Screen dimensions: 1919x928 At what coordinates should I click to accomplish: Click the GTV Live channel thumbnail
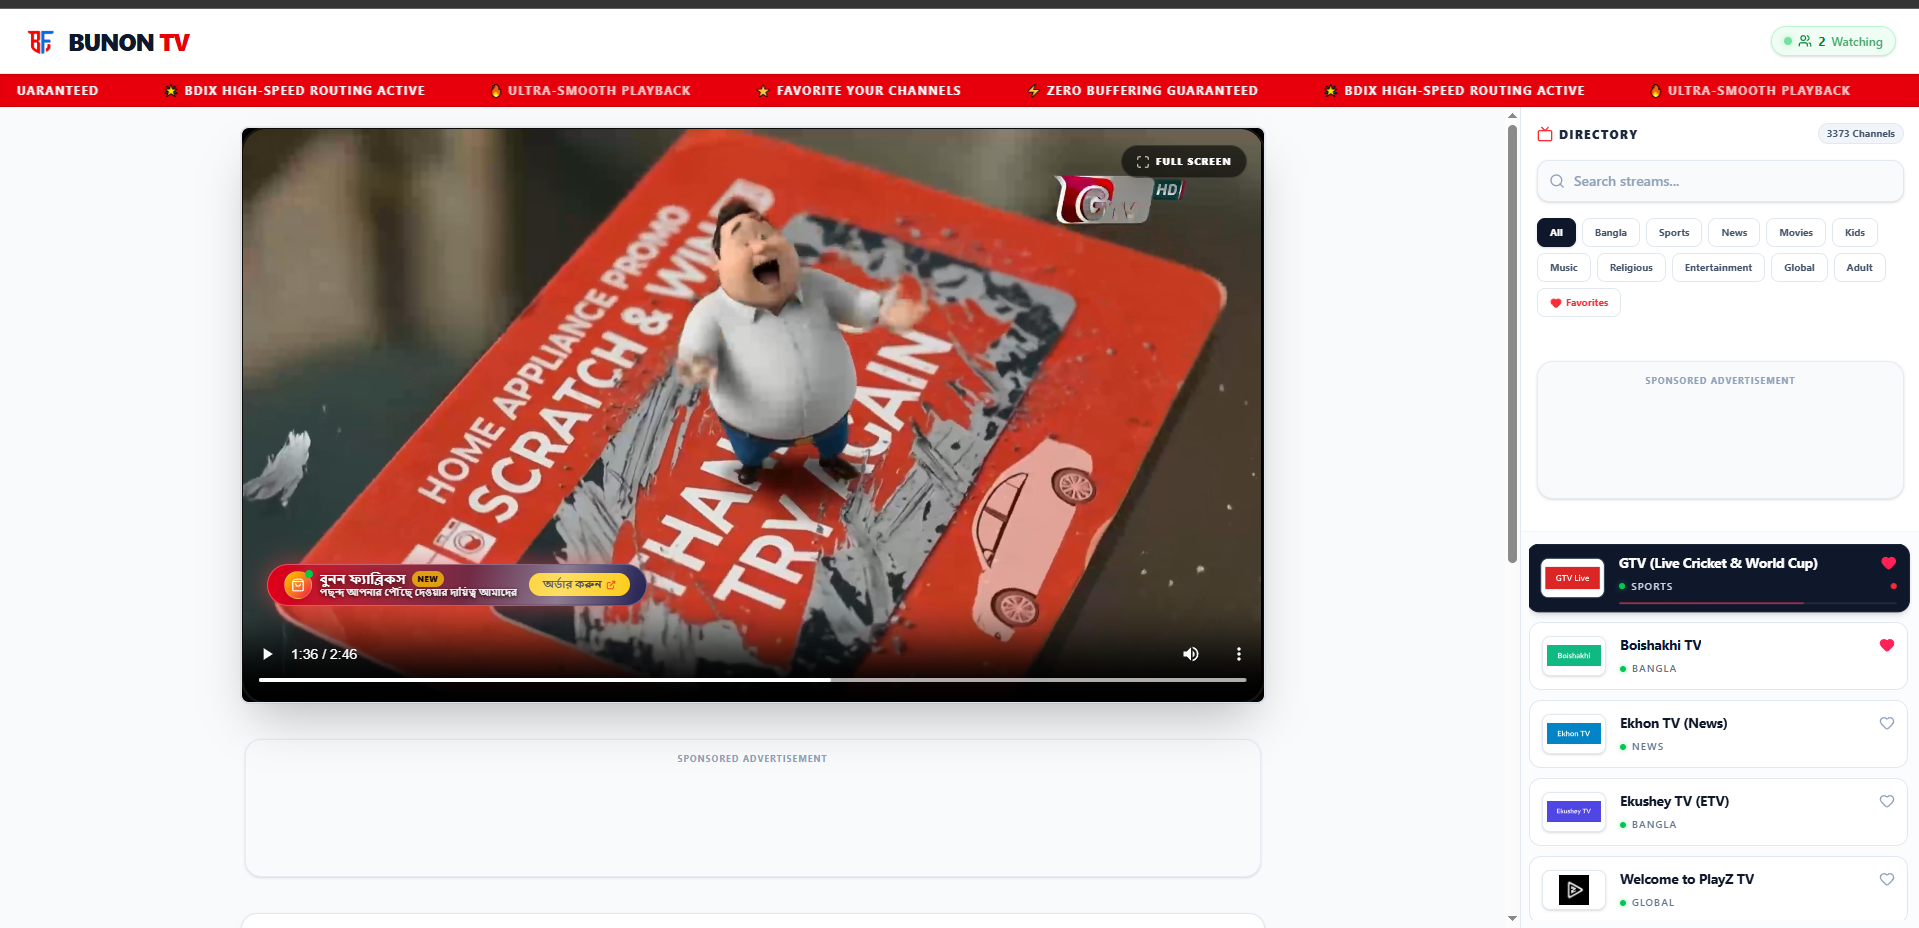pyautogui.click(x=1572, y=578)
